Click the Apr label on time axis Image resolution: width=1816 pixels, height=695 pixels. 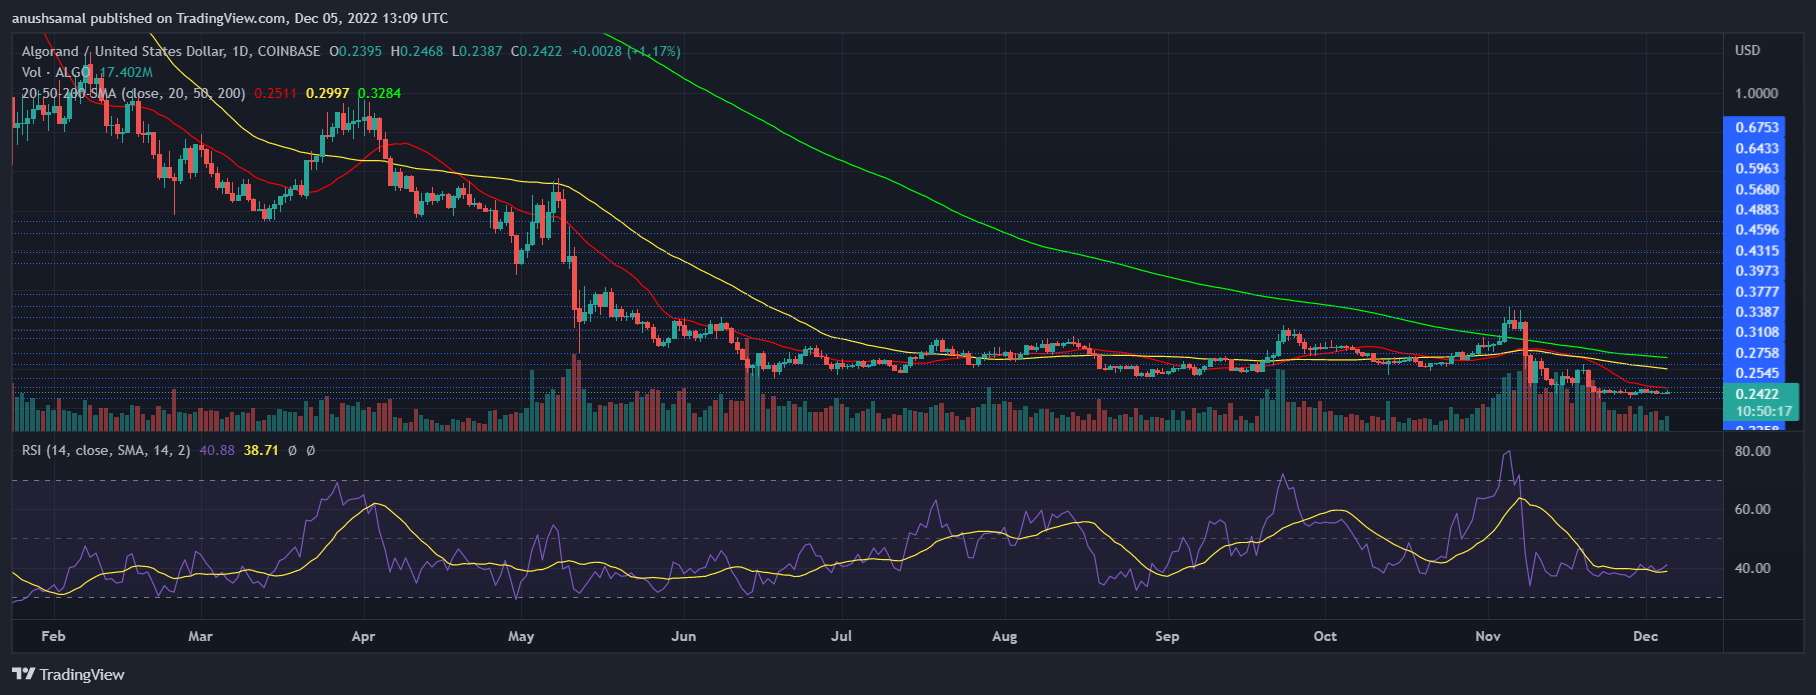pos(363,636)
